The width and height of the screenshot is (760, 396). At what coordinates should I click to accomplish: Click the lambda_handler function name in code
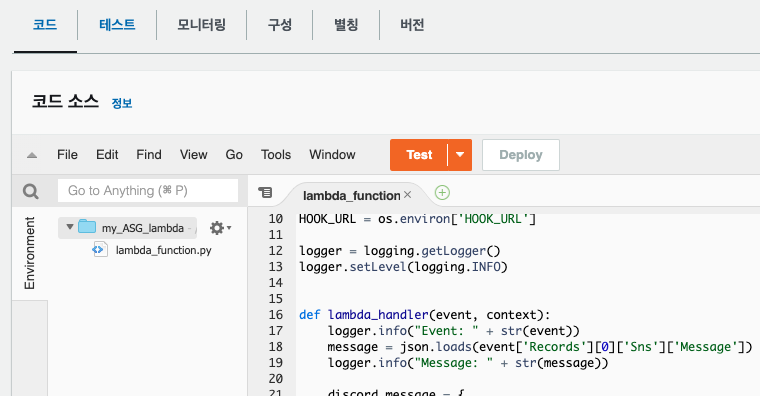[x=378, y=315]
